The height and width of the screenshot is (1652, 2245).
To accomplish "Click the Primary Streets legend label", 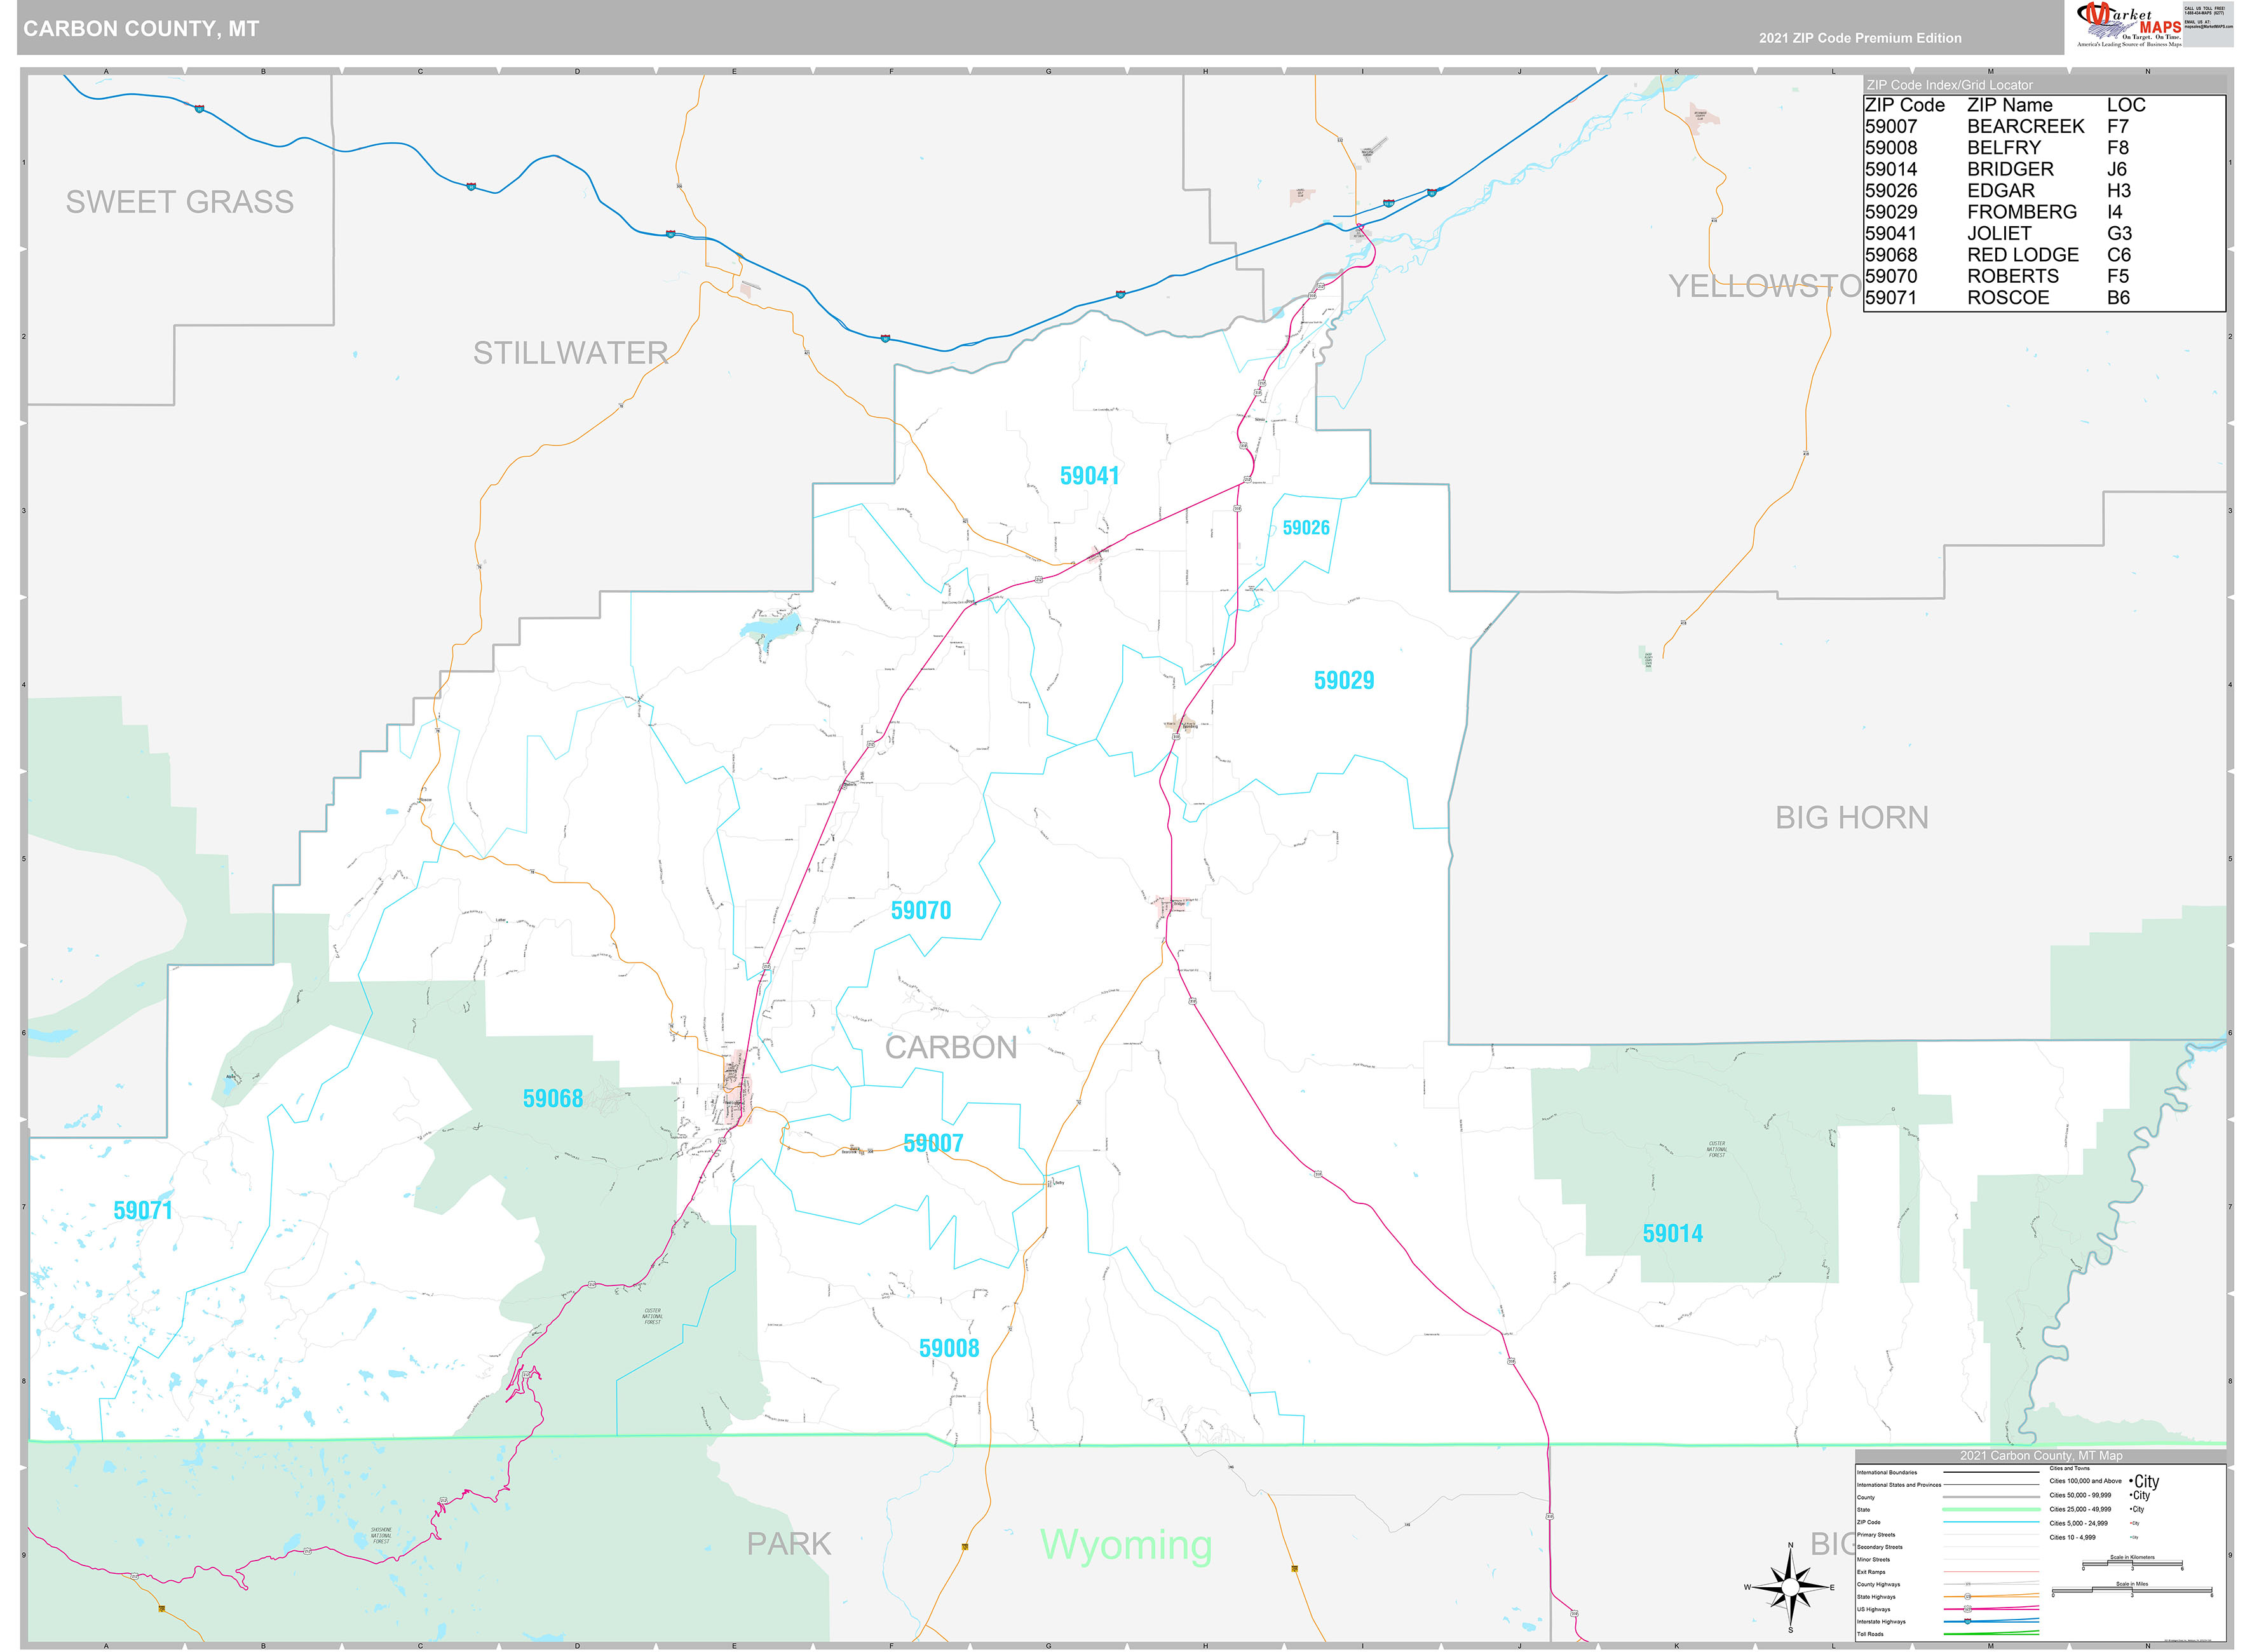I will click(1876, 1535).
